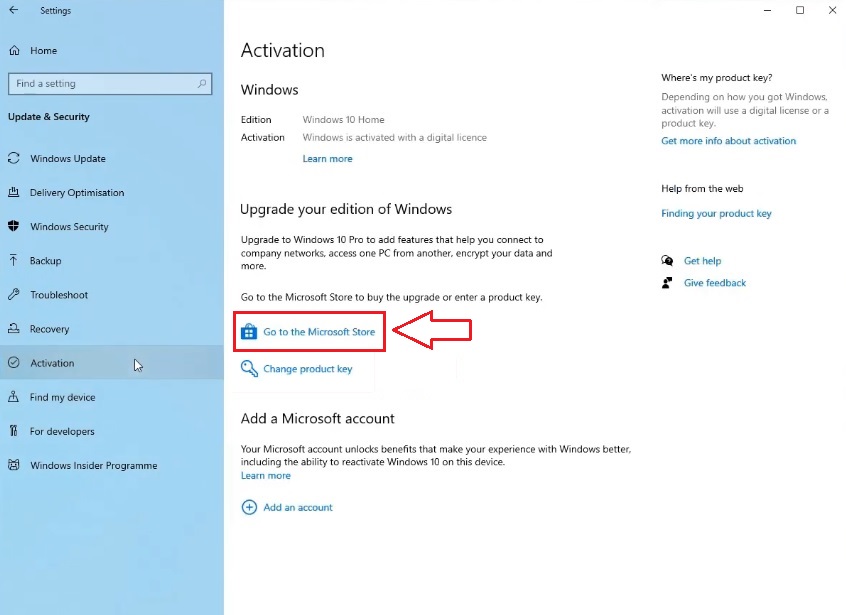
Task: Open the Give feedback icon
Action: pyautogui.click(x=668, y=282)
